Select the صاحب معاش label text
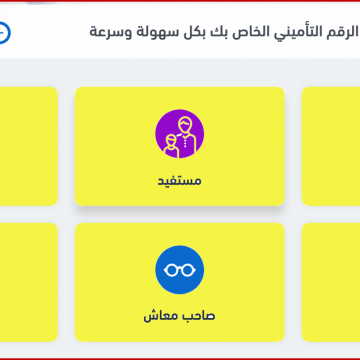Screen dimensions: 360x360 click(179, 316)
